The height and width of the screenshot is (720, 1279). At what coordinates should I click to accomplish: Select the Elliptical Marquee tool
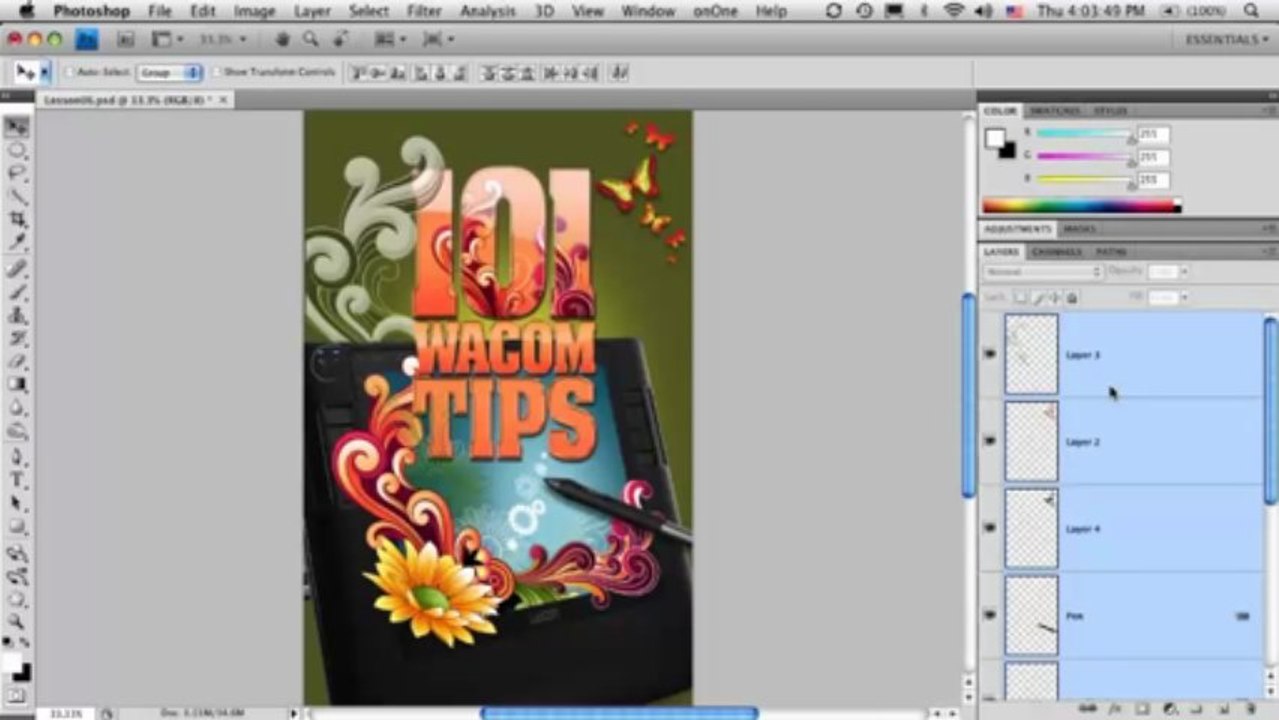17,151
